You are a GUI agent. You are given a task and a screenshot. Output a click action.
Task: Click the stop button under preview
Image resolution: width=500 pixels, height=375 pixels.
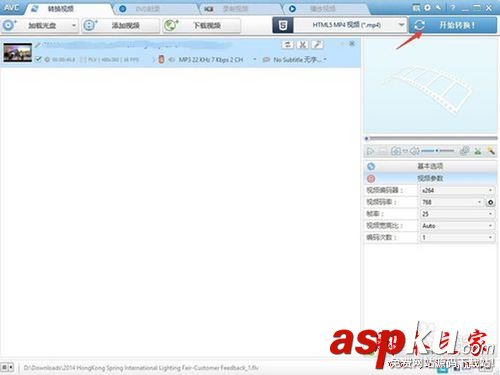click(x=383, y=151)
